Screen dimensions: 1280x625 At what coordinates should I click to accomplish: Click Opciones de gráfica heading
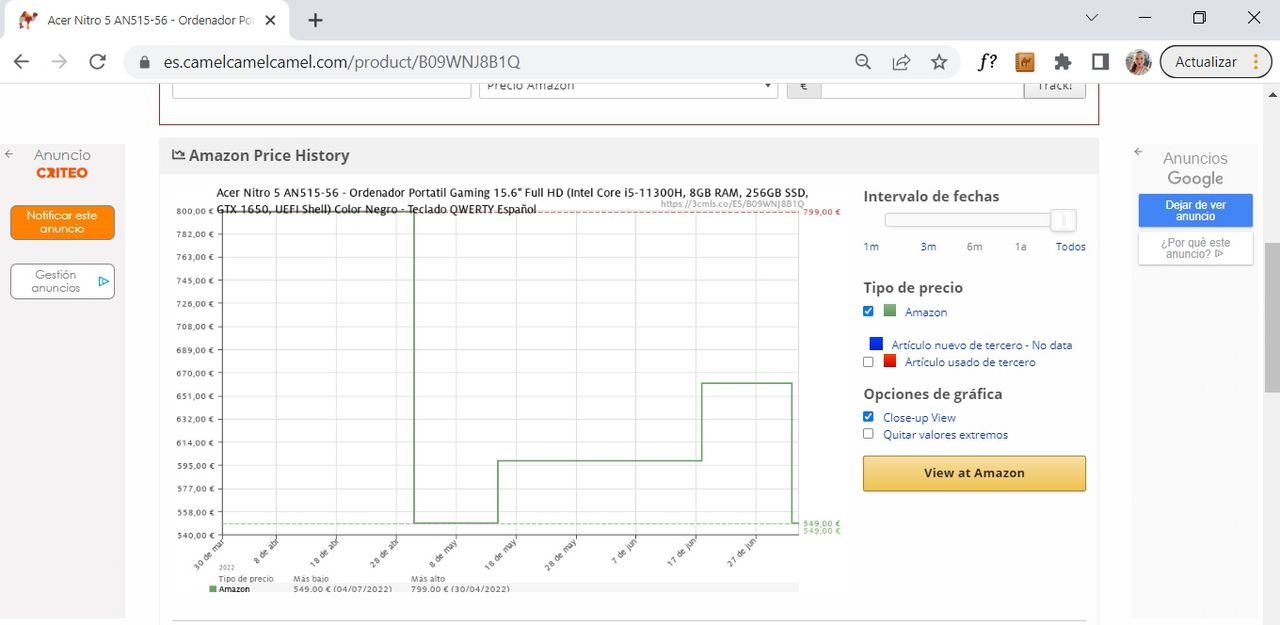click(933, 394)
